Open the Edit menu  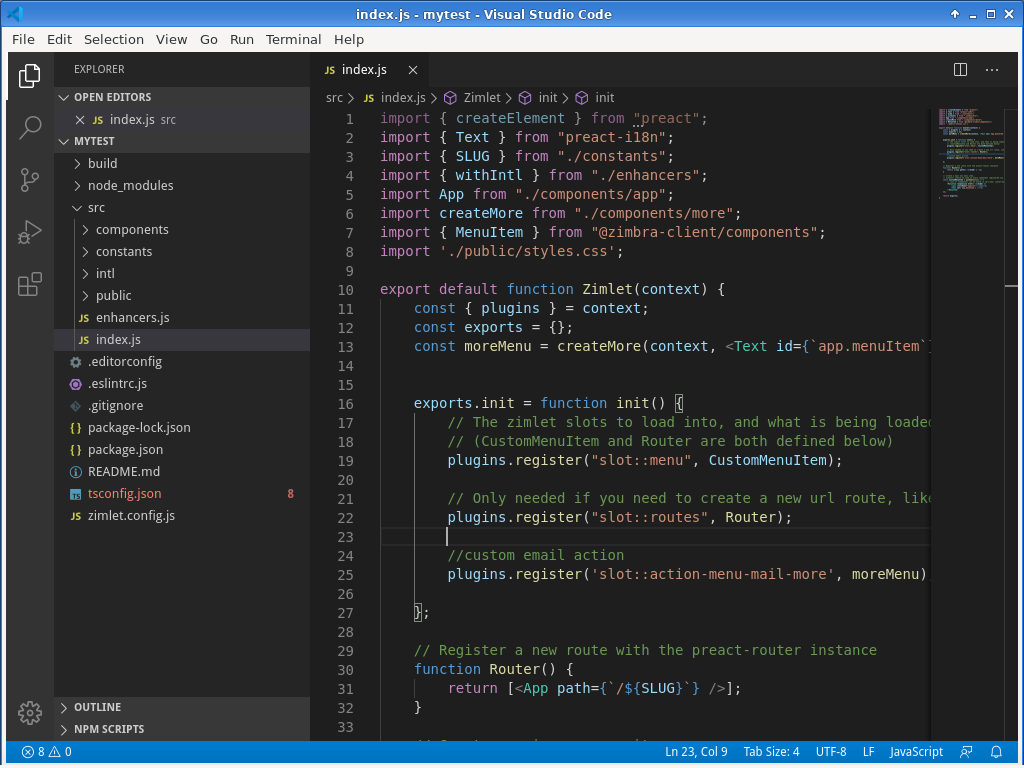click(59, 40)
